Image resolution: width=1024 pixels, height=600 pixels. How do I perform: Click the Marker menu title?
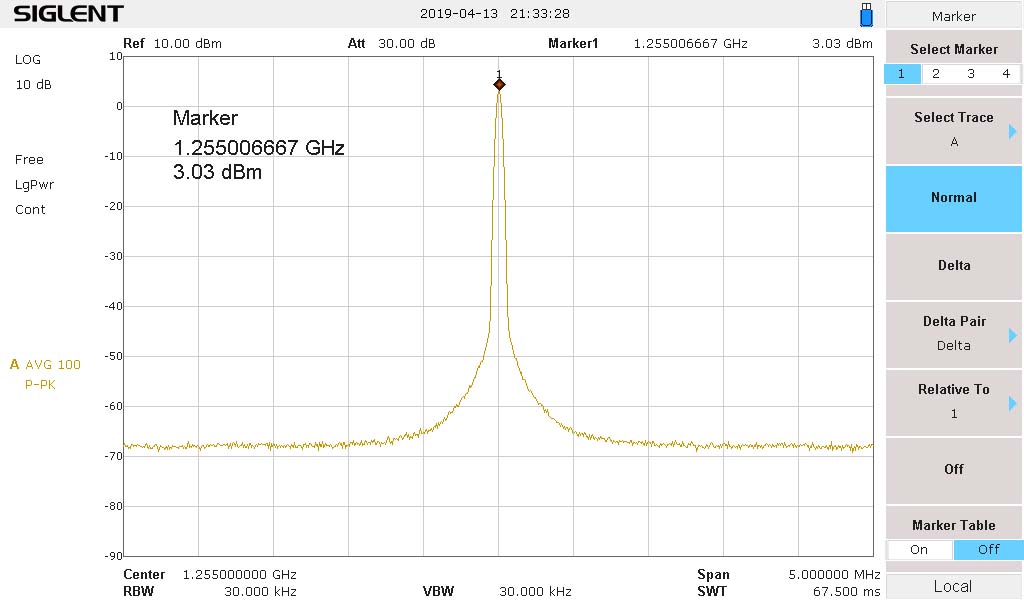click(953, 16)
